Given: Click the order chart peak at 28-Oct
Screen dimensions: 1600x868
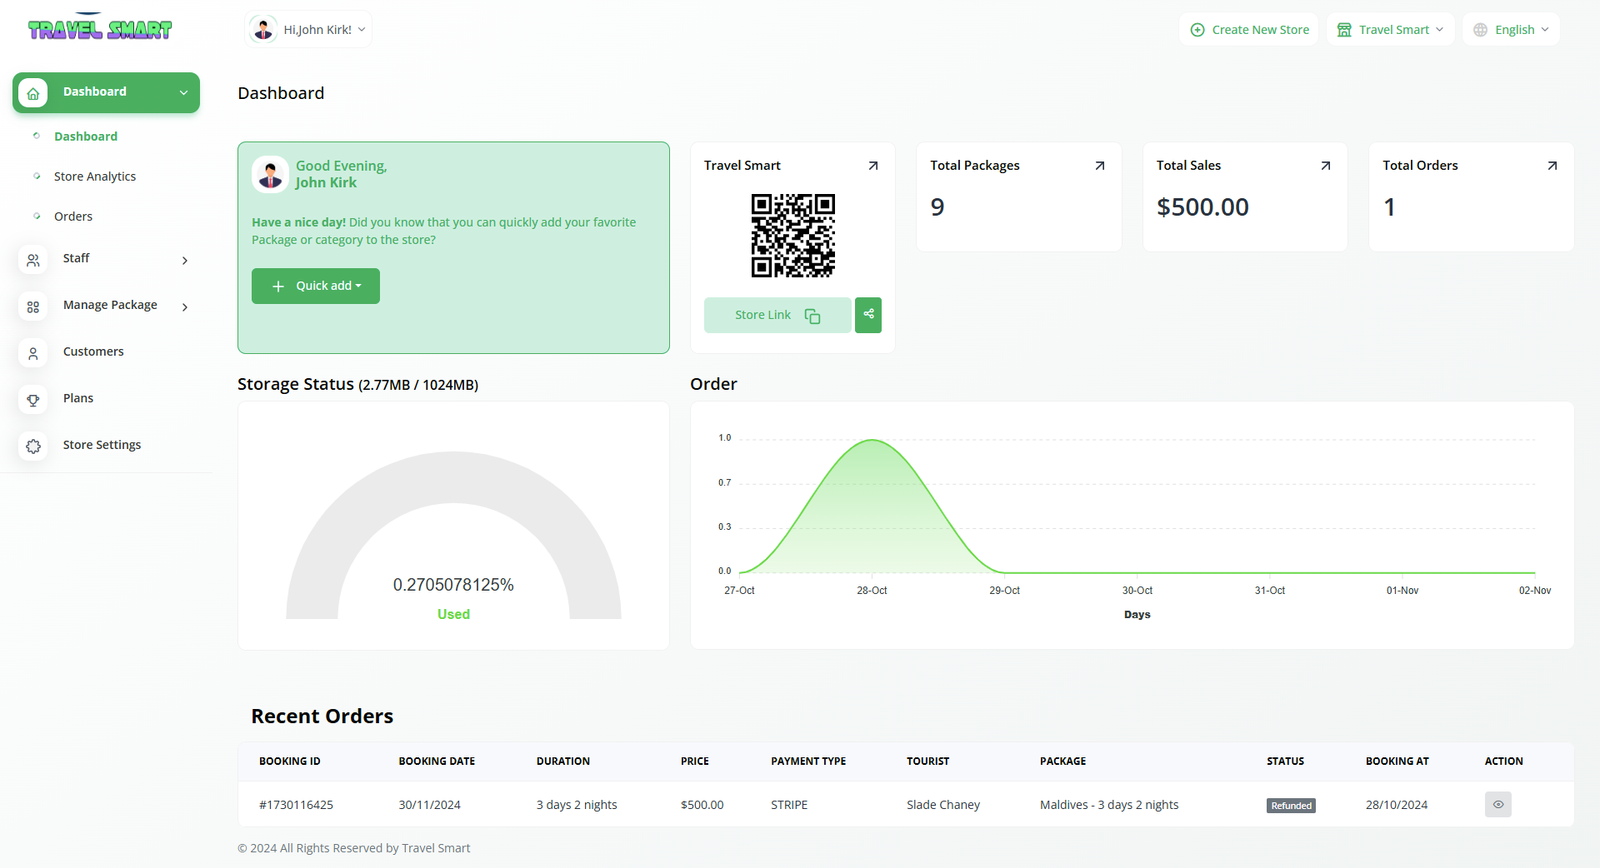Looking at the screenshot, I should point(872,440).
